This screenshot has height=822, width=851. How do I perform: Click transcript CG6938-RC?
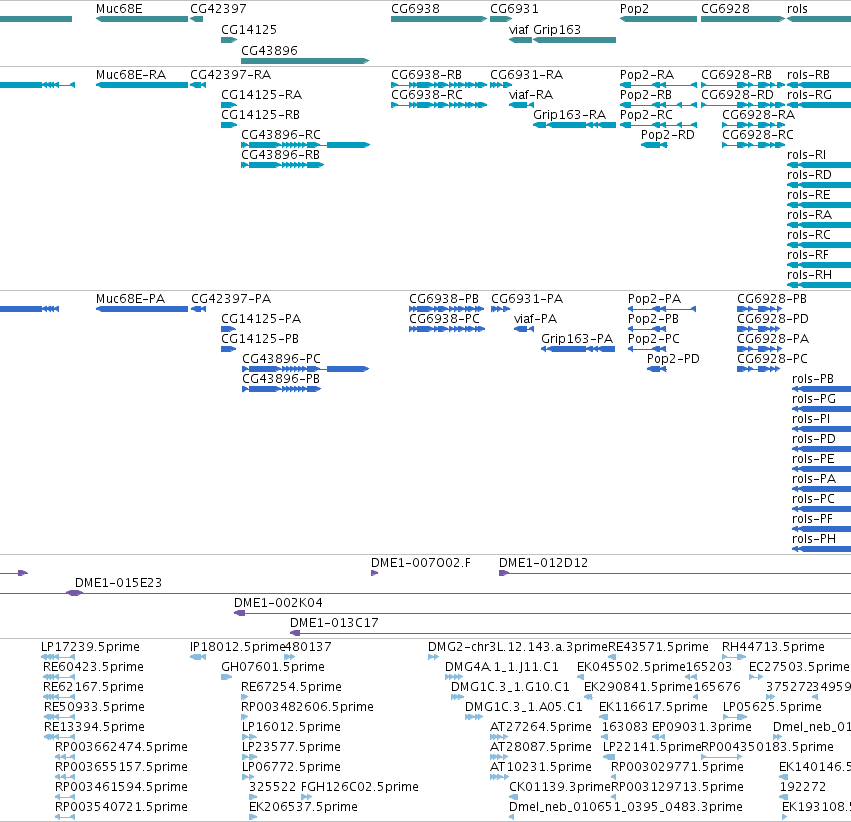point(427,94)
